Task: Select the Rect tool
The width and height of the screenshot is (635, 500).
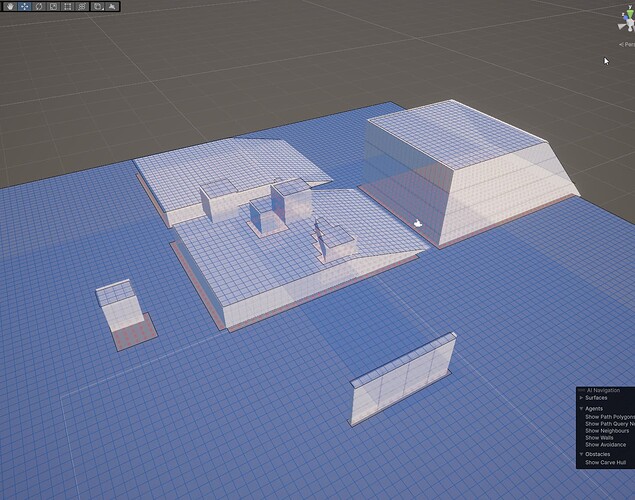Action: pyautogui.click(x=68, y=6)
